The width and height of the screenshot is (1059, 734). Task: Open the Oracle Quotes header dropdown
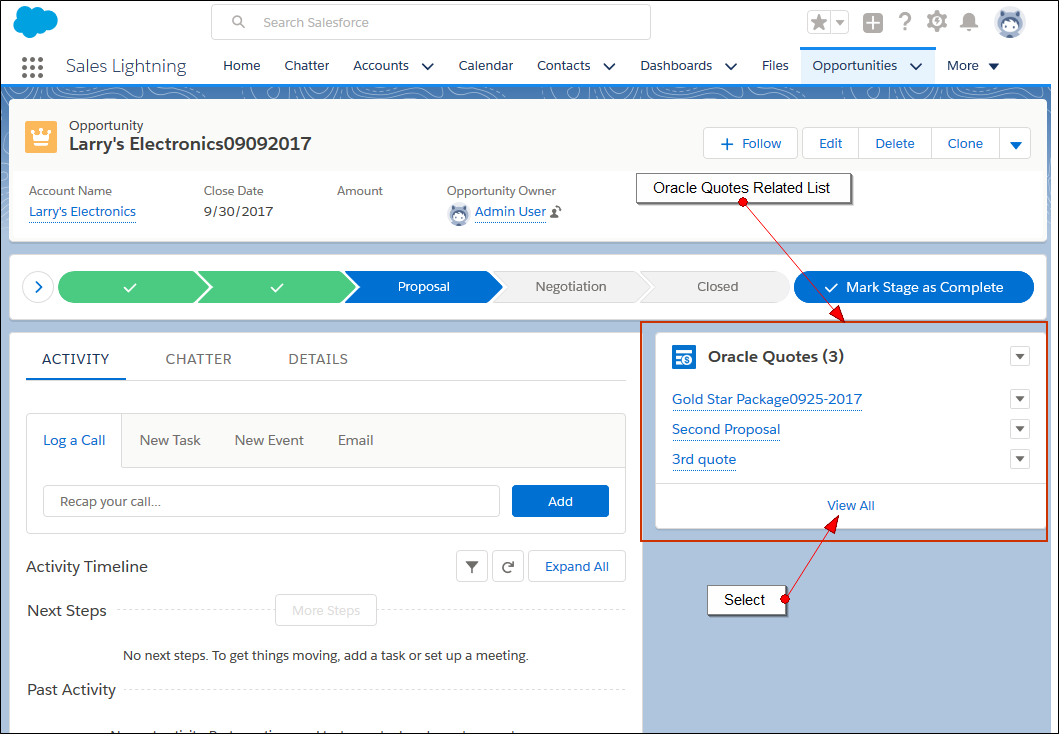click(1020, 357)
